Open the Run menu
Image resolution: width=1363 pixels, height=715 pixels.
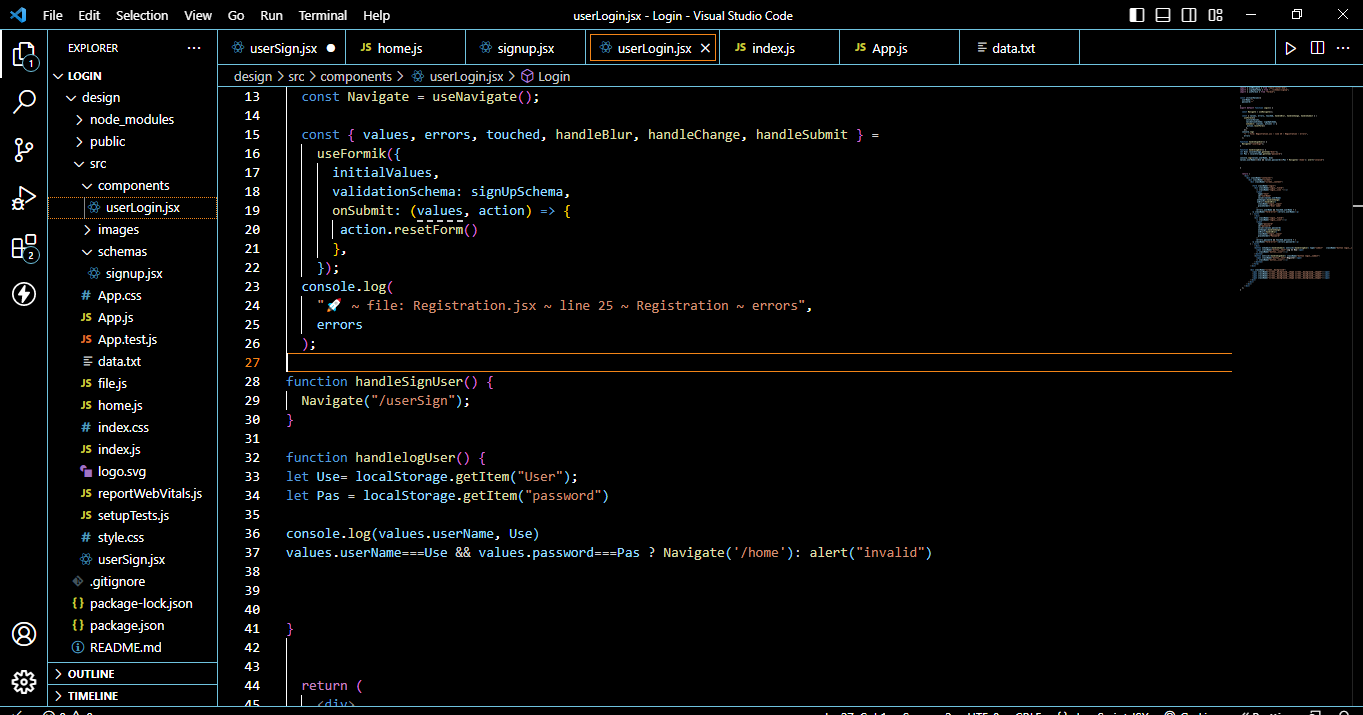271,15
